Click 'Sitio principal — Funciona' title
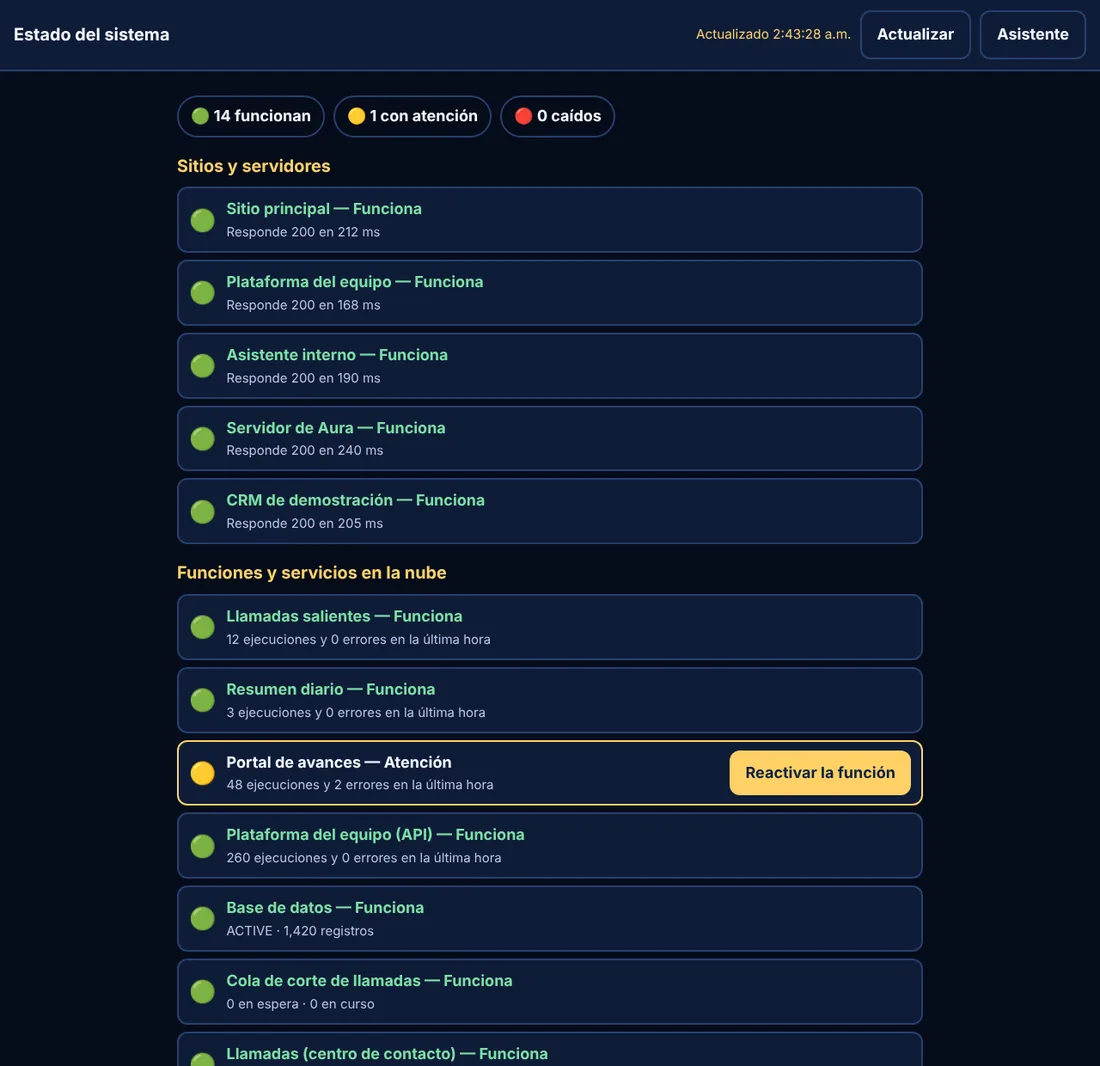Screen dimensions: 1100x1066 click(324, 209)
